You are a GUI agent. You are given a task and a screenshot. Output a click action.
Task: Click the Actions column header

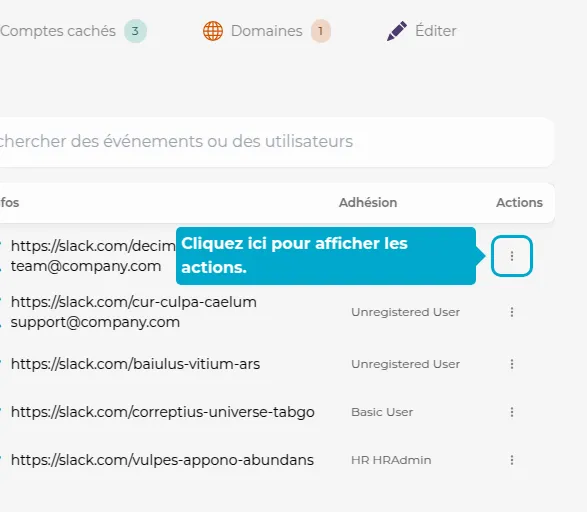point(519,202)
